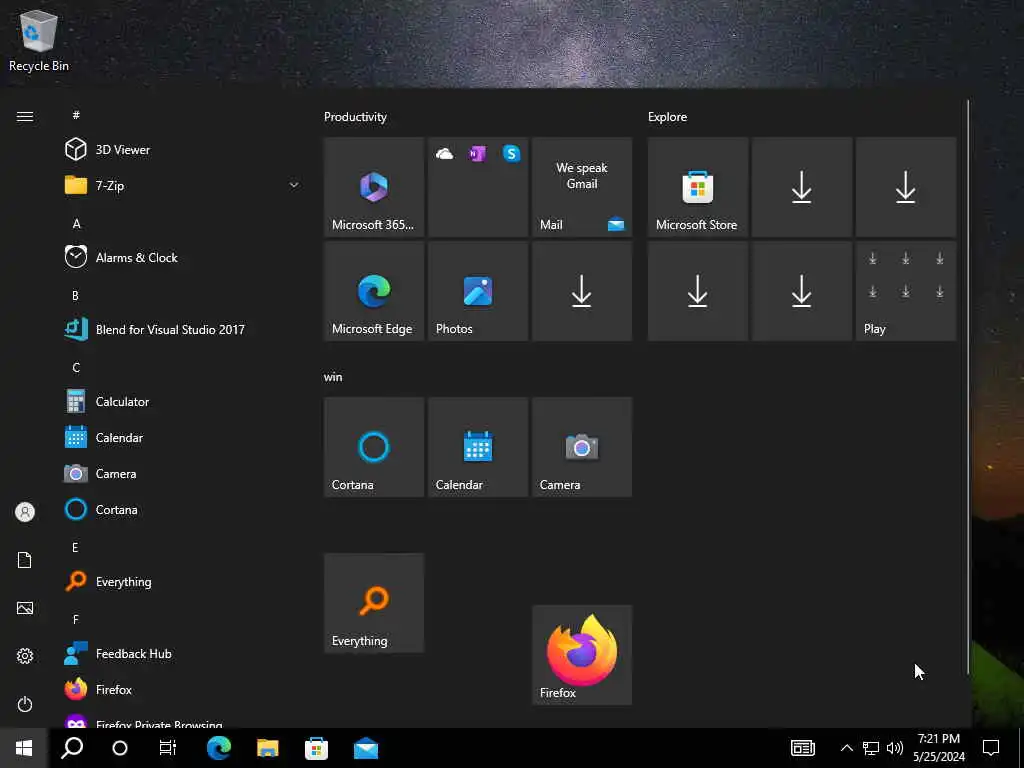Launch Firefox from the app list
The height and width of the screenshot is (768, 1024).
click(183, 690)
